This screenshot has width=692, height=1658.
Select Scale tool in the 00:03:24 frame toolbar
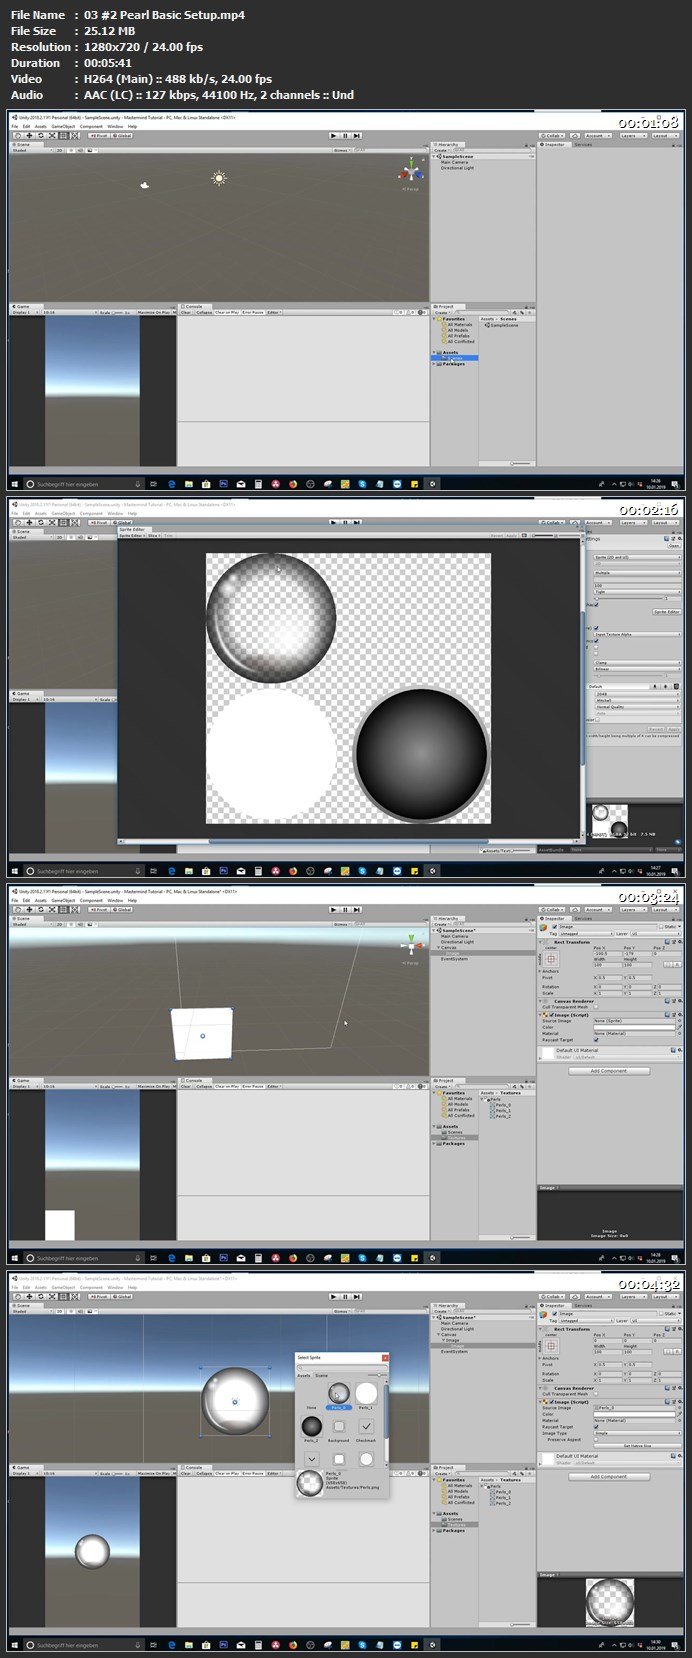pos(53,909)
